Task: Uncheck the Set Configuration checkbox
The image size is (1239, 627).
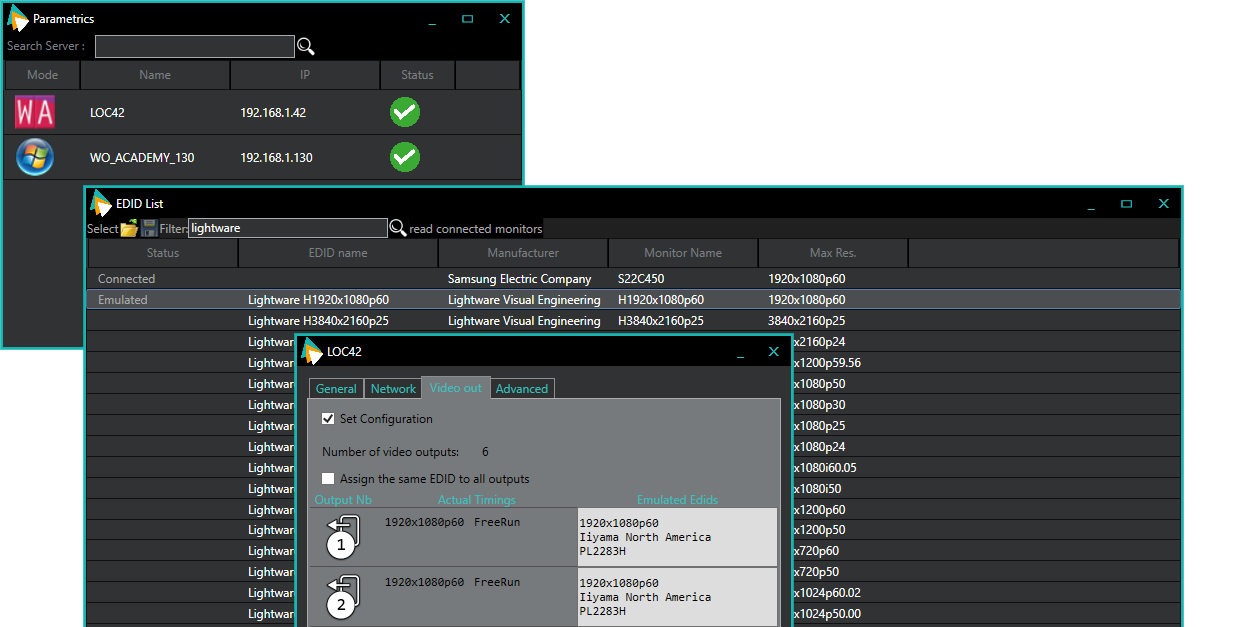Action: pyautogui.click(x=328, y=419)
